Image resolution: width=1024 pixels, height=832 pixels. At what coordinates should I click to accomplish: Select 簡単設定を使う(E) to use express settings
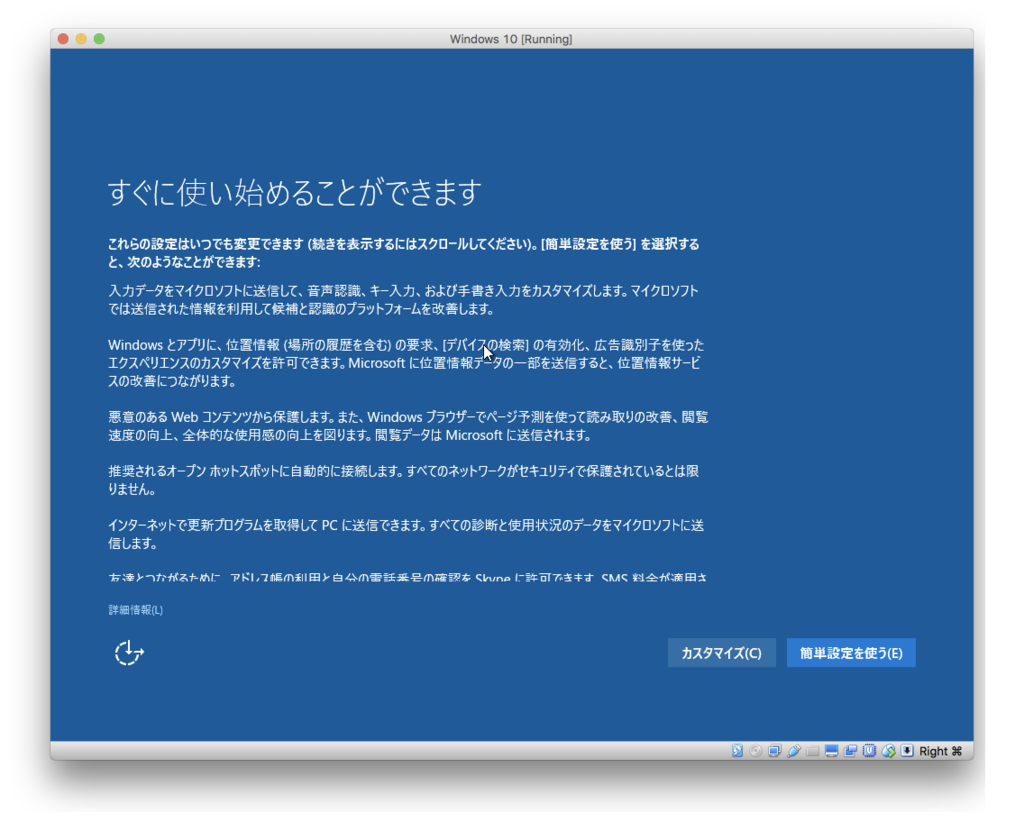(x=851, y=652)
